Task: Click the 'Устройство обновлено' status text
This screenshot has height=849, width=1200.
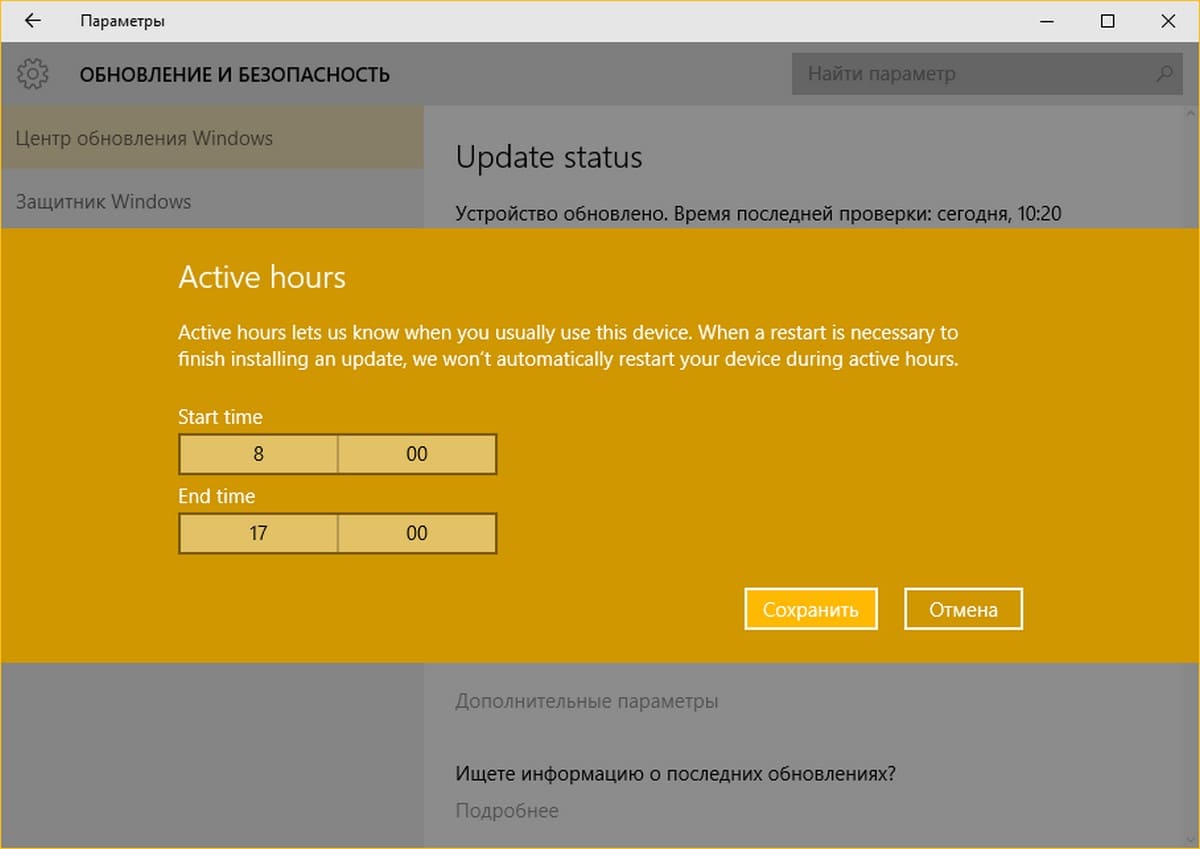Action: click(758, 213)
